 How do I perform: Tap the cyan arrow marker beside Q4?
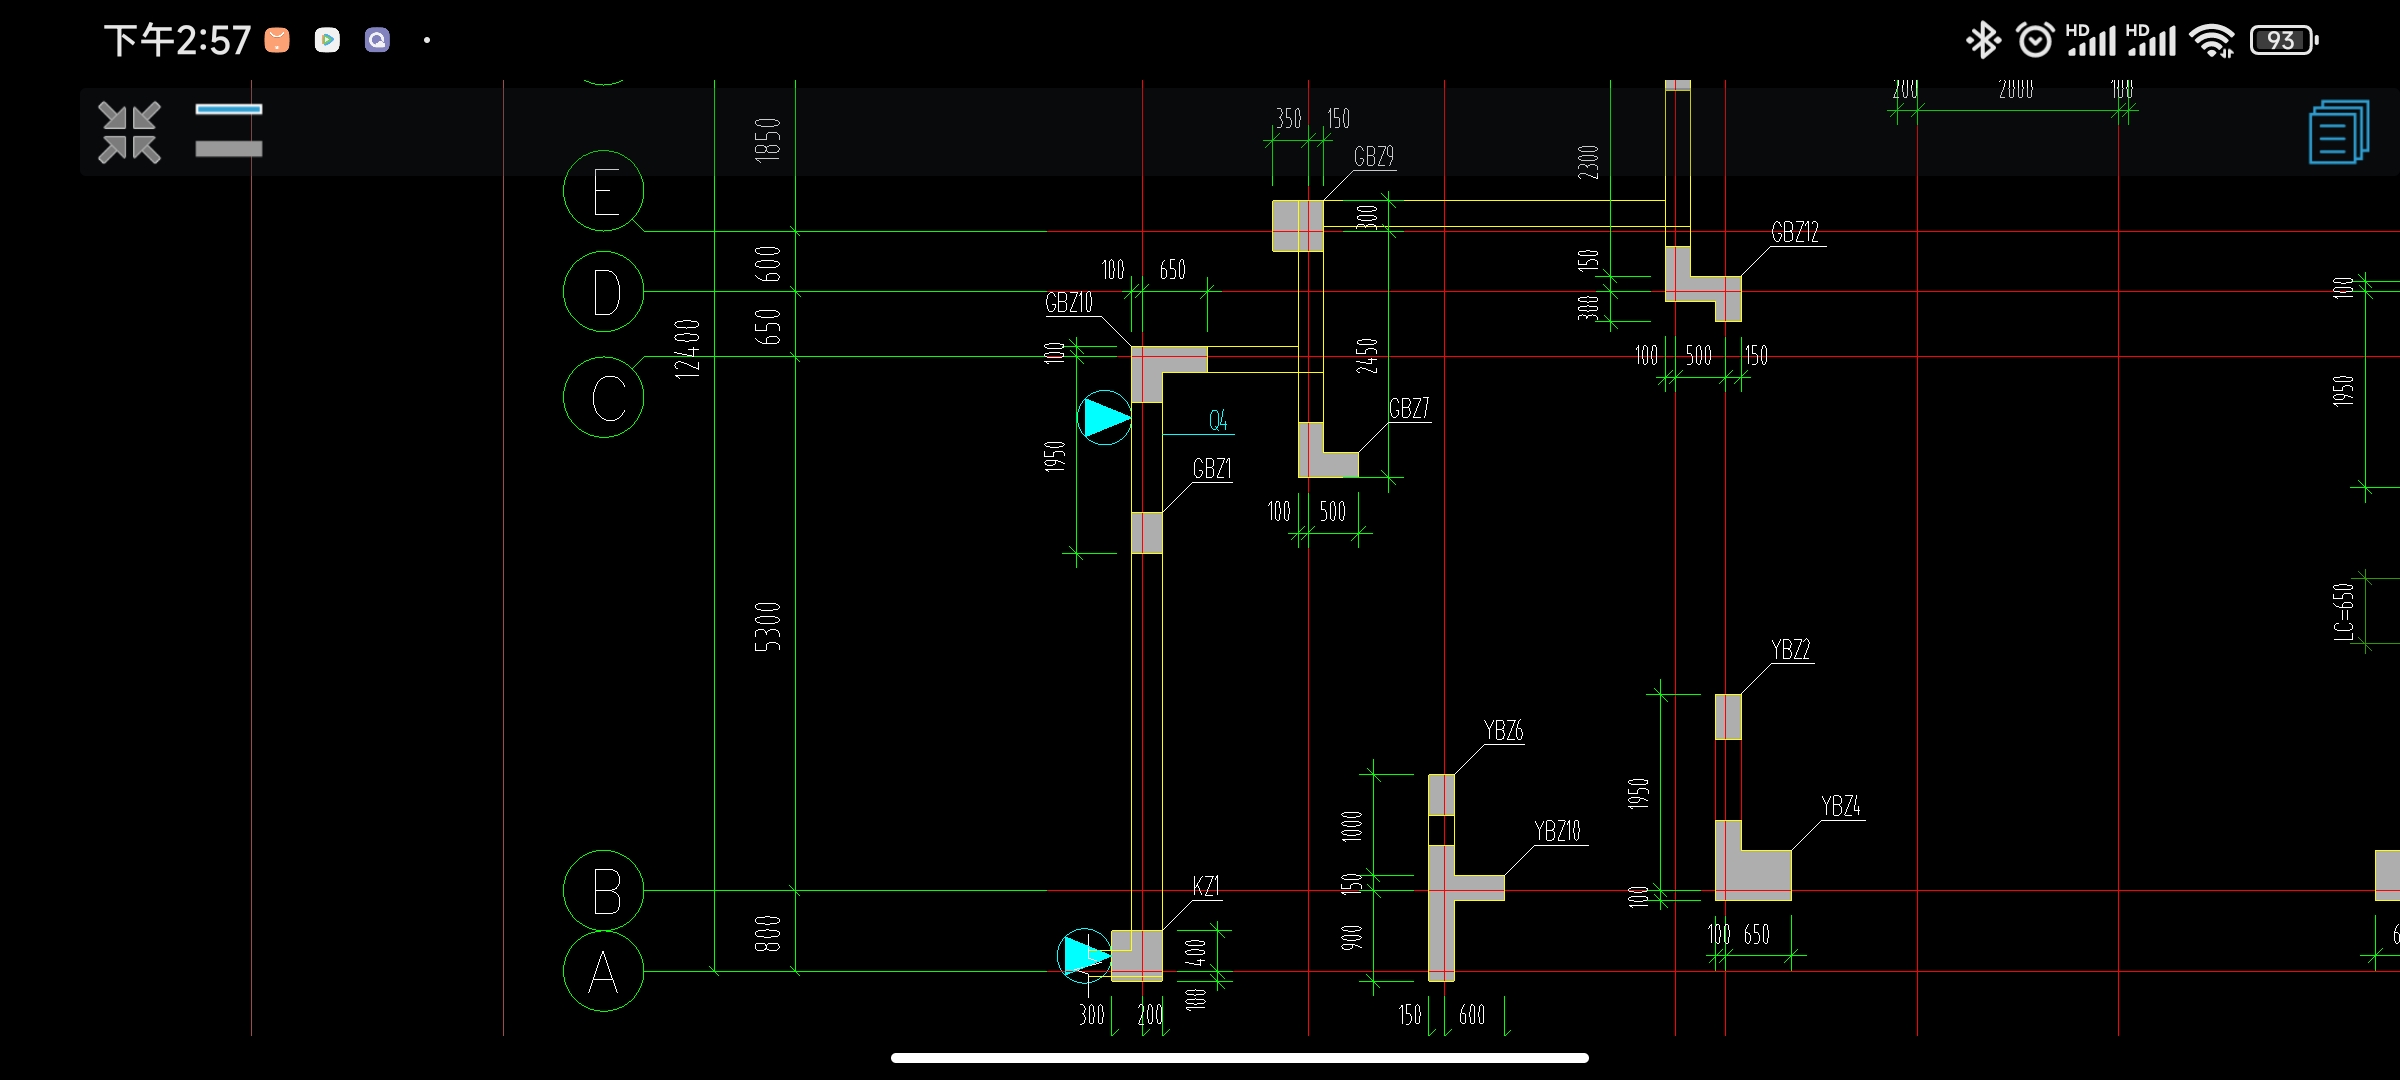pos(1105,418)
